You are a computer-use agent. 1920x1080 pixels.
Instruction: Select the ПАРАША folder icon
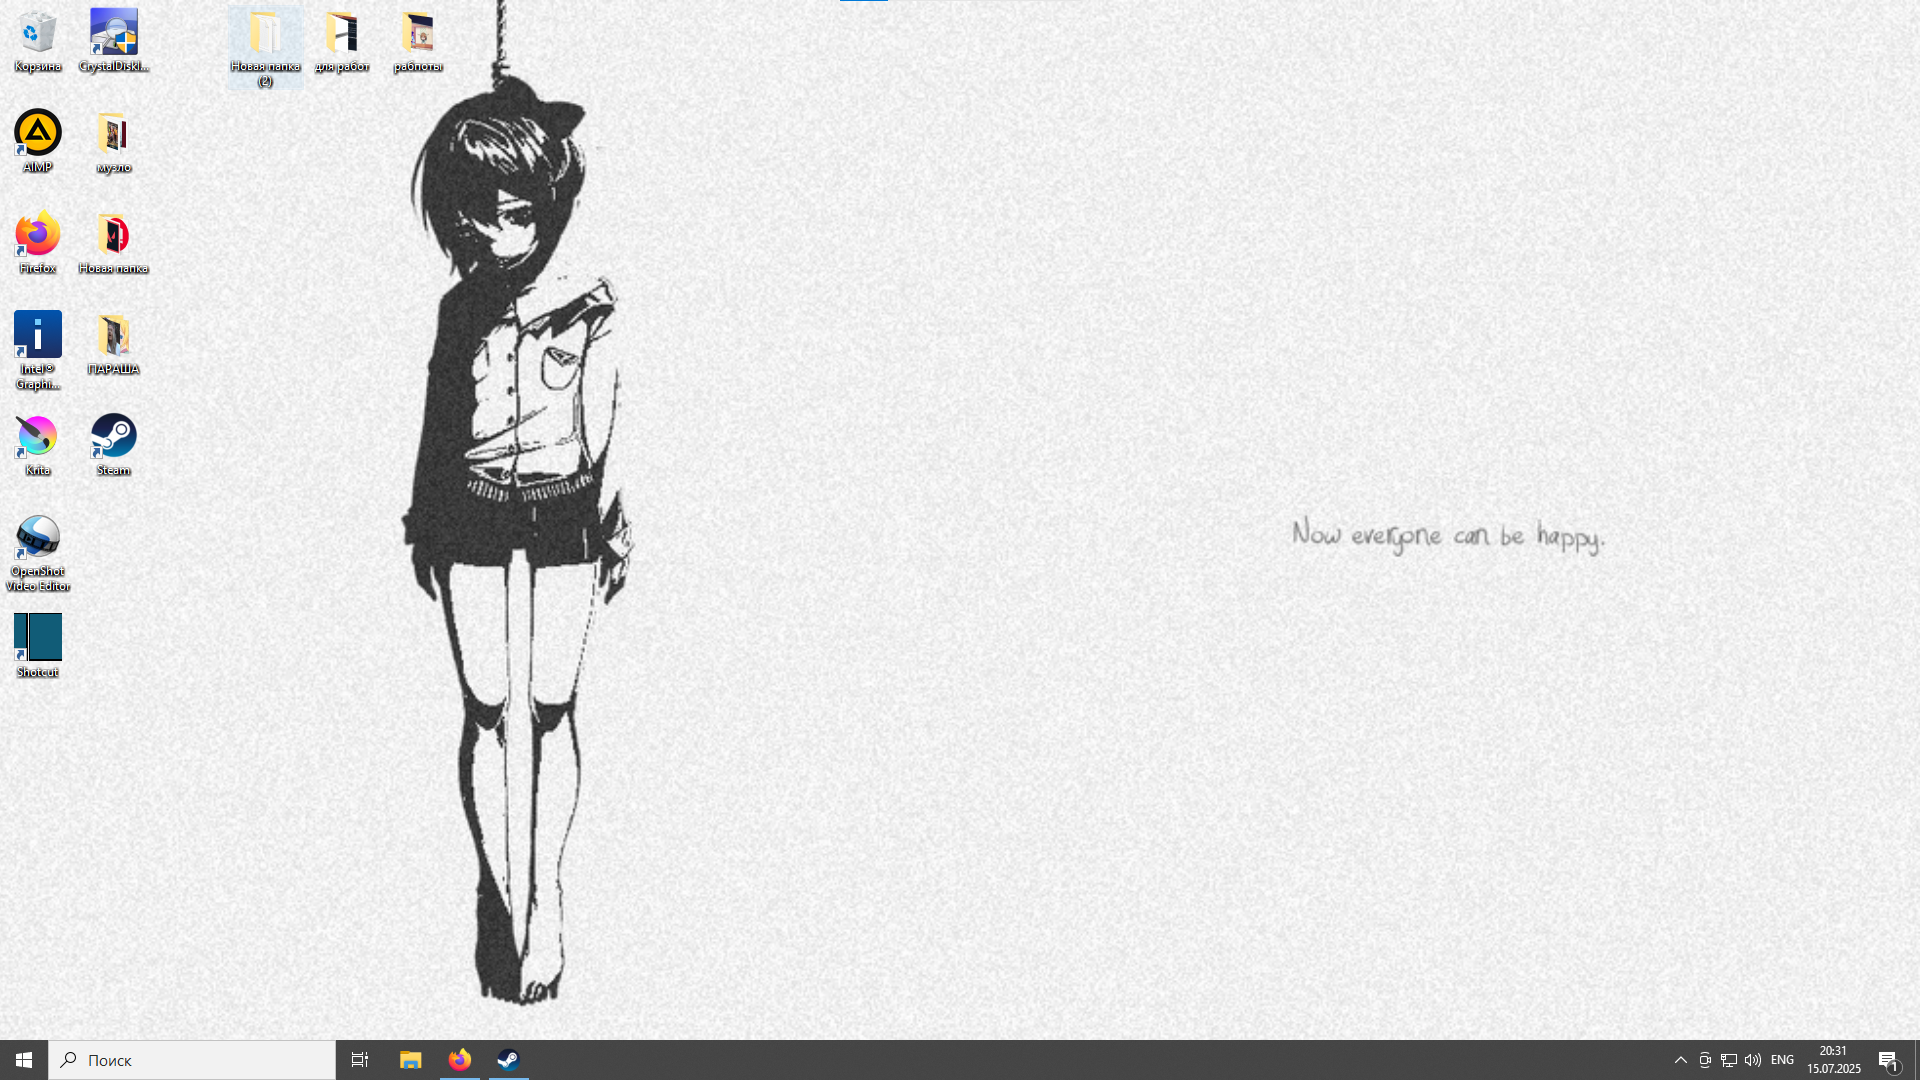click(114, 344)
